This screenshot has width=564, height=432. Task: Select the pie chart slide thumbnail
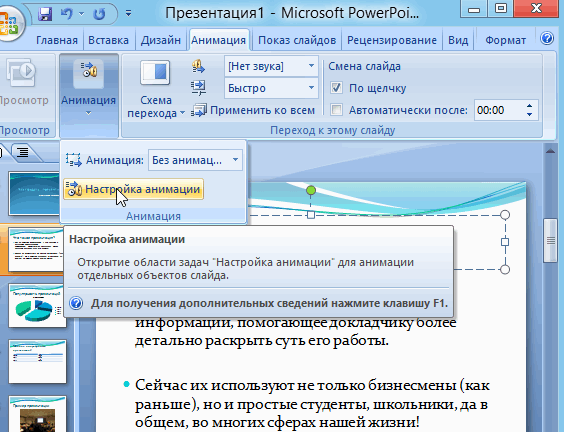37,305
